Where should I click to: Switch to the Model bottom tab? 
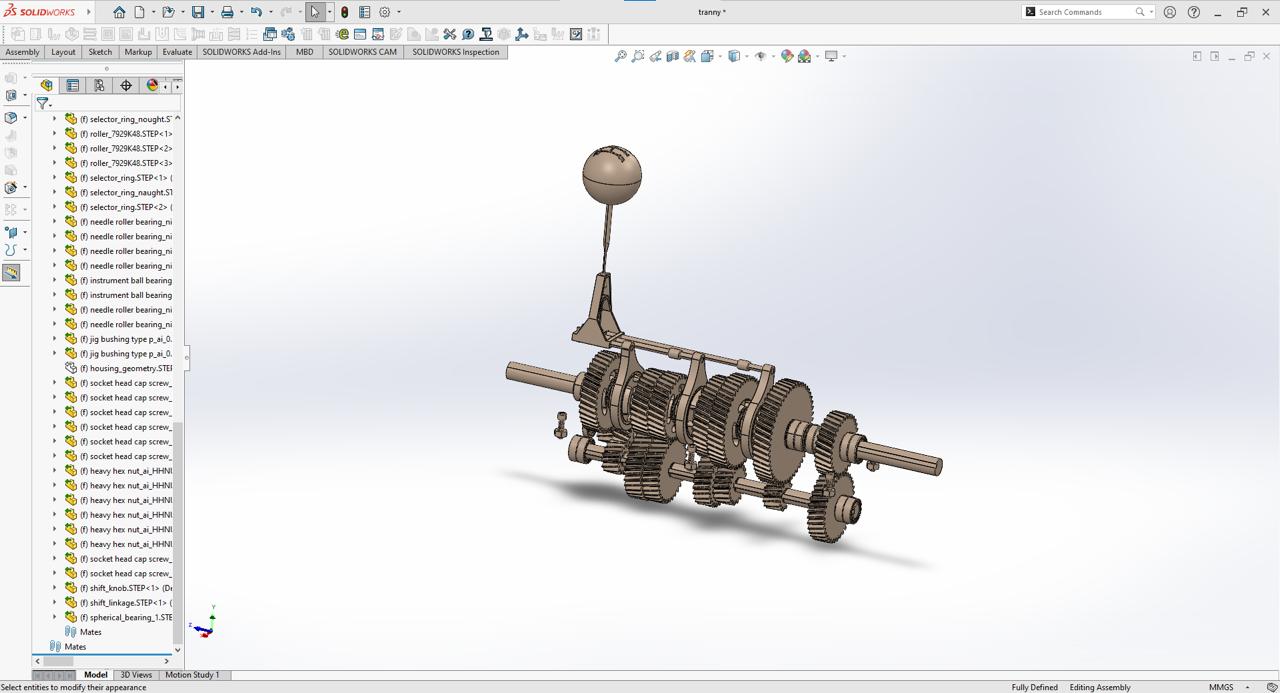coord(96,675)
